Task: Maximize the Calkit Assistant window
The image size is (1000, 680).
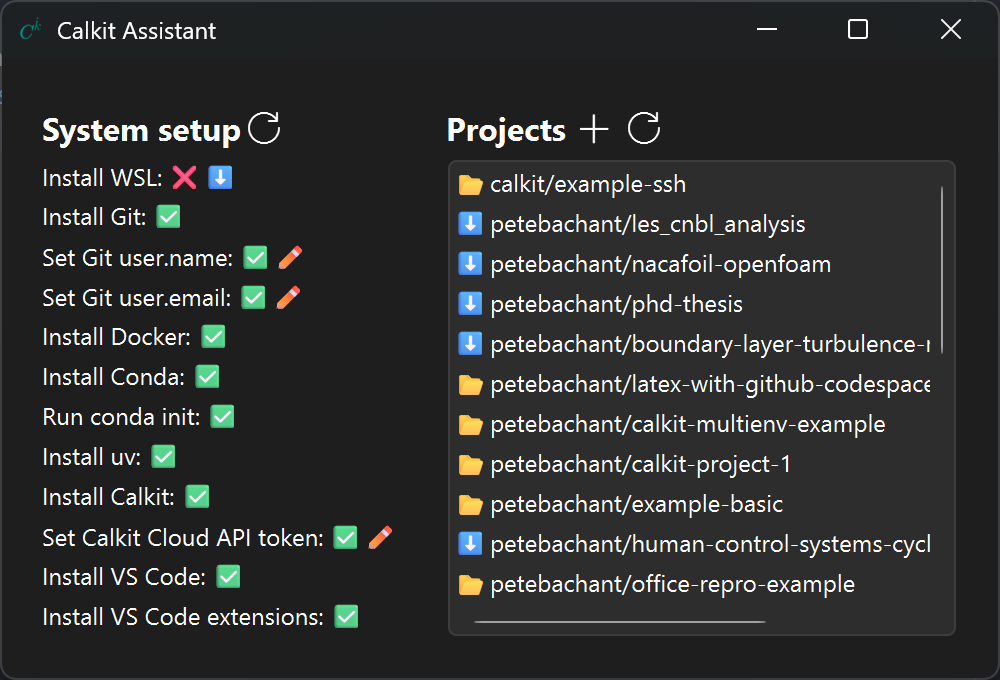Action: [x=858, y=29]
